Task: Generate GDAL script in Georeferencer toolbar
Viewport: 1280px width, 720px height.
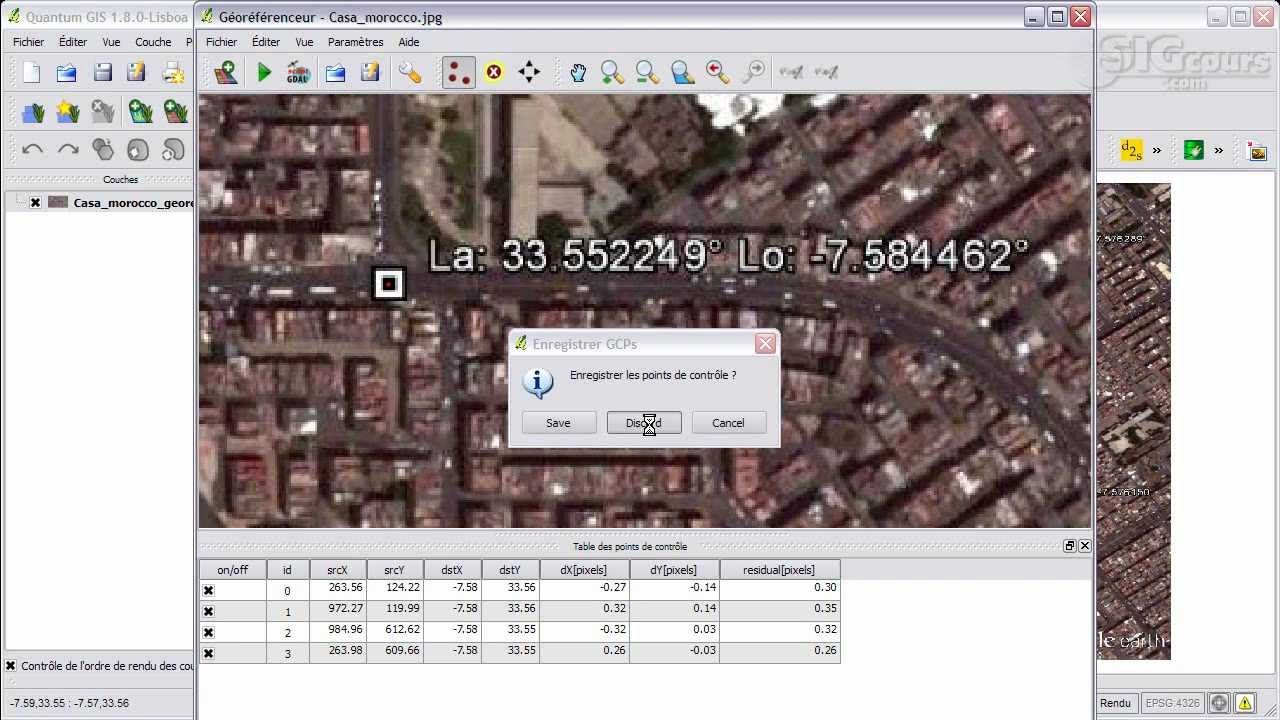Action: [x=298, y=72]
